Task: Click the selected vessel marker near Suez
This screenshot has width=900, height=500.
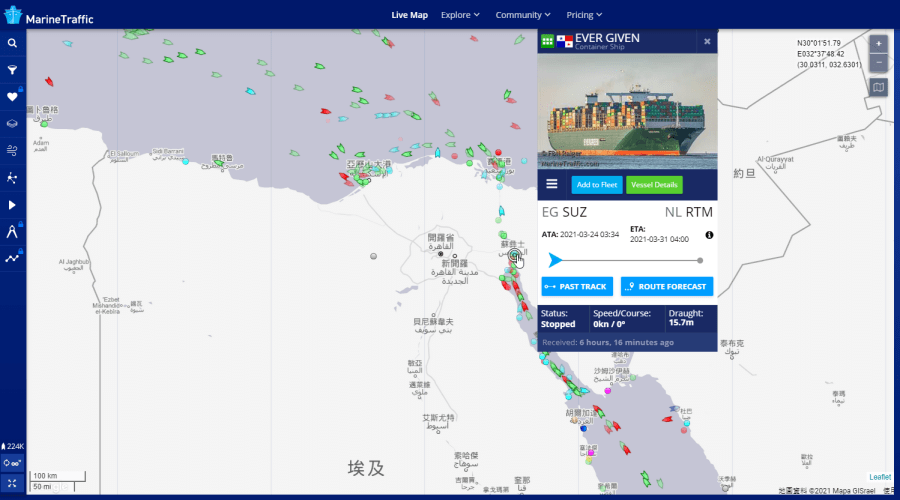Action: [x=514, y=255]
